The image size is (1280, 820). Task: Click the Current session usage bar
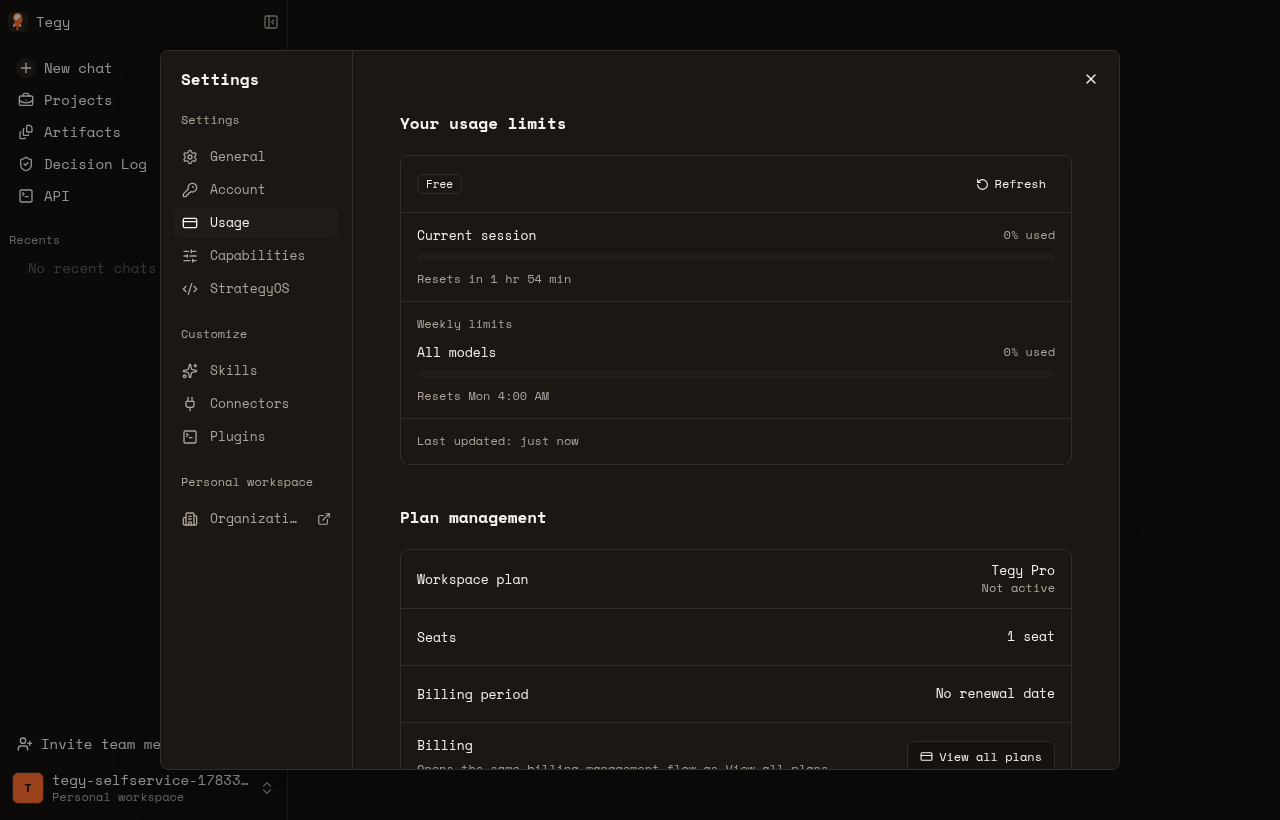(736, 257)
